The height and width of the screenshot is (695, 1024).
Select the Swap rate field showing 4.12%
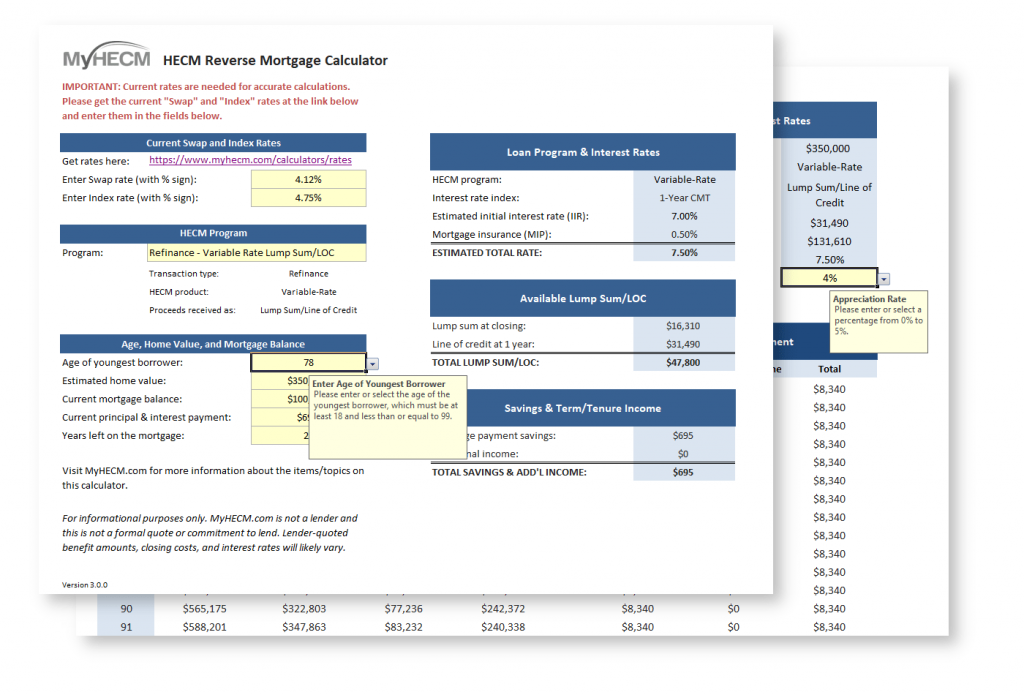click(308, 180)
